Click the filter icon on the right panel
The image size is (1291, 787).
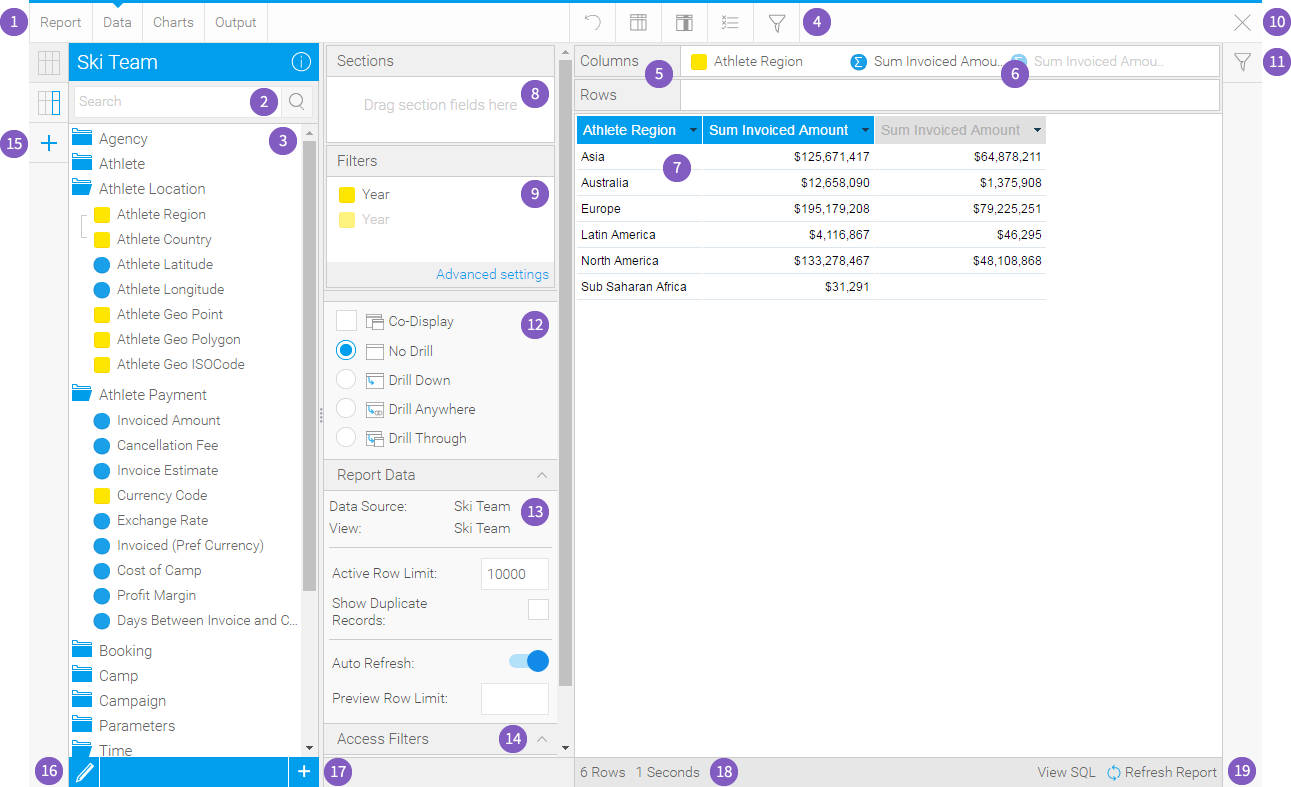pos(1242,61)
